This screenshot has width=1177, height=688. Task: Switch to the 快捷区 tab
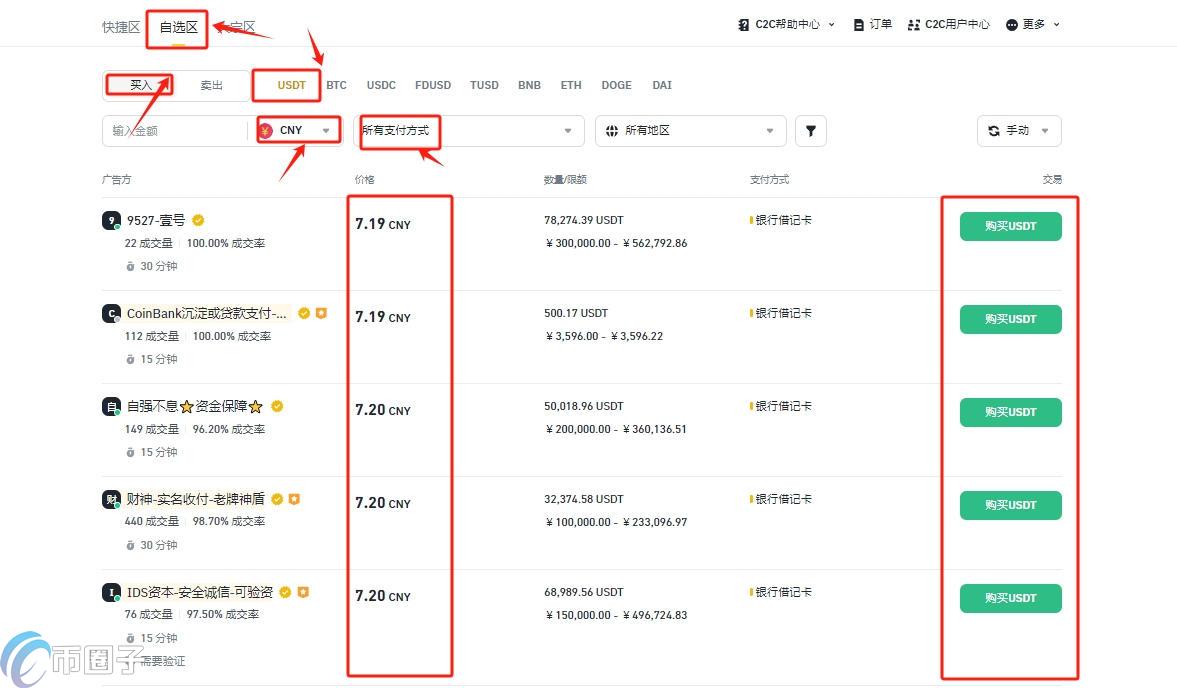point(120,27)
